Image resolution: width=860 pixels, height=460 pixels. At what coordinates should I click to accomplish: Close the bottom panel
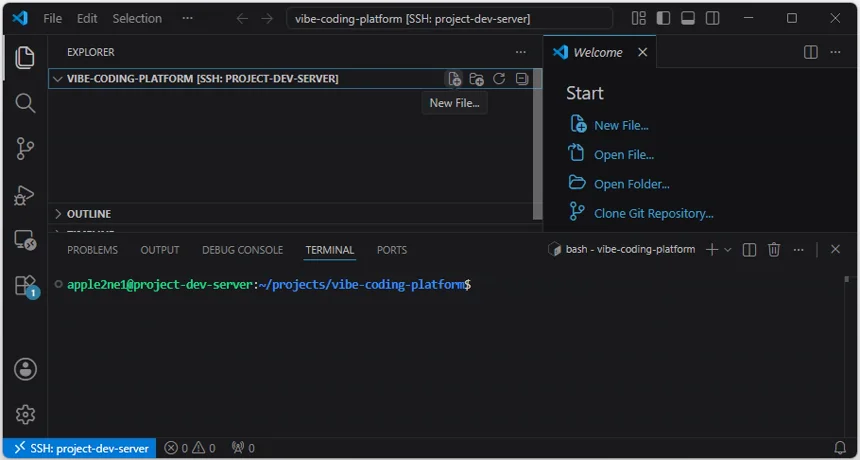(835, 250)
